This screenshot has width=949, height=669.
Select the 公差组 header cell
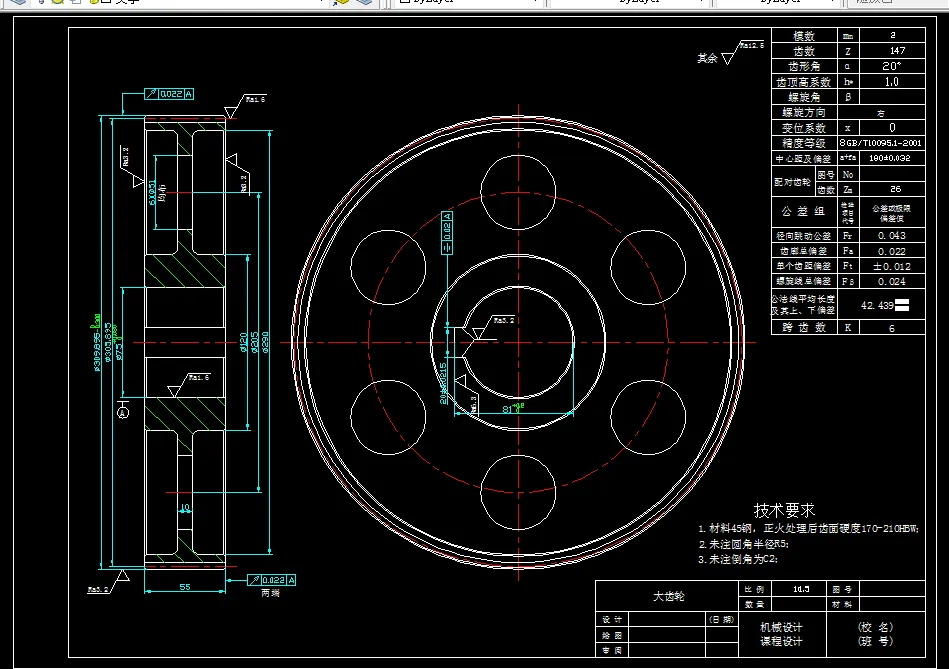pos(803,211)
